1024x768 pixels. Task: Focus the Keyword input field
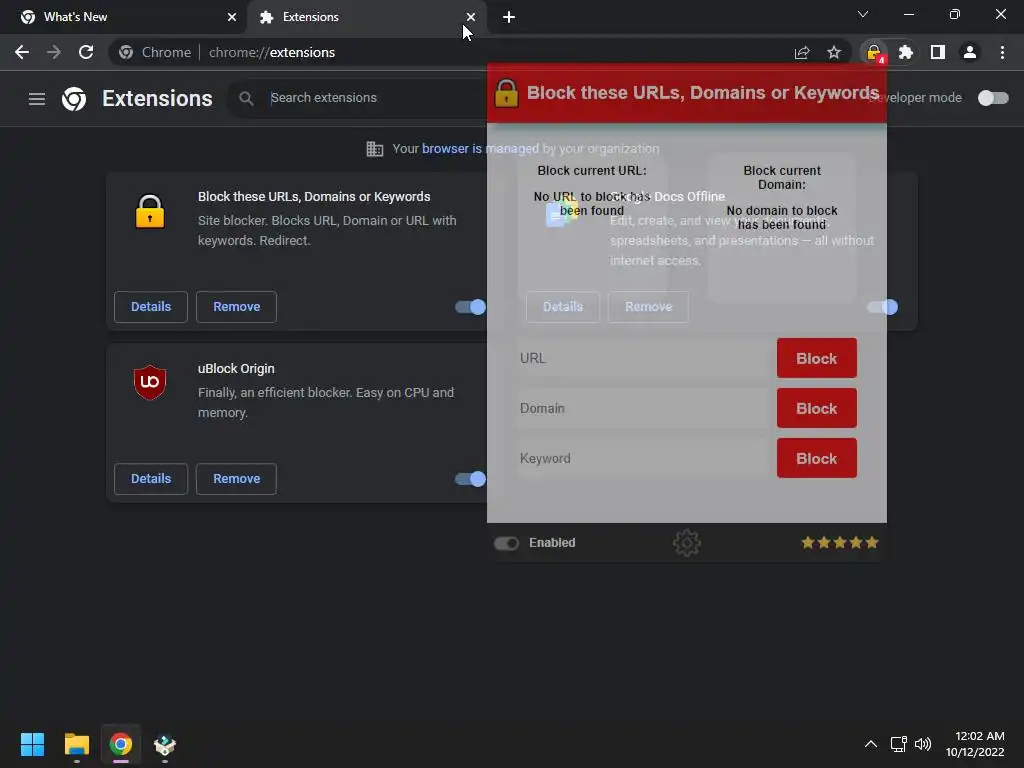click(642, 458)
